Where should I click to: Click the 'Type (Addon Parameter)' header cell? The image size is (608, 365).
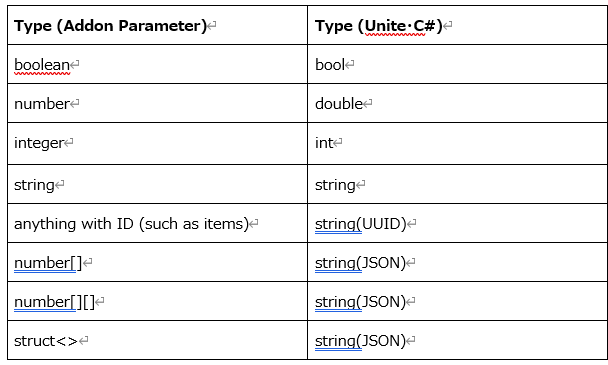tap(157, 25)
